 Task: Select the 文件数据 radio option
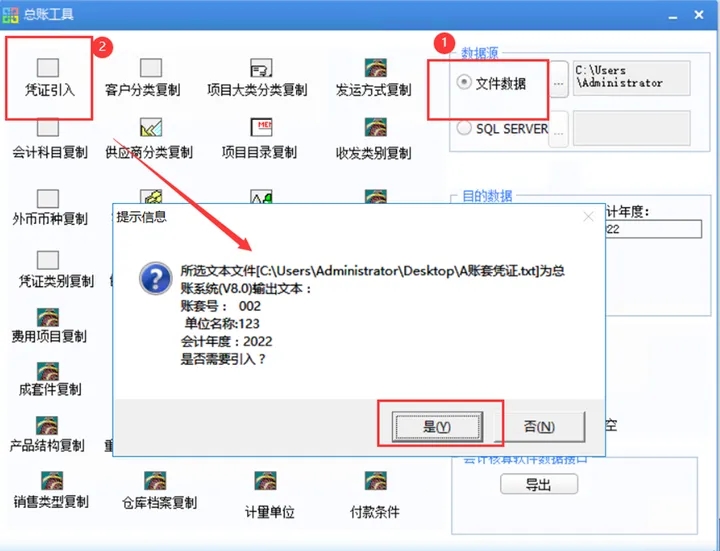(x=491, y=83)
